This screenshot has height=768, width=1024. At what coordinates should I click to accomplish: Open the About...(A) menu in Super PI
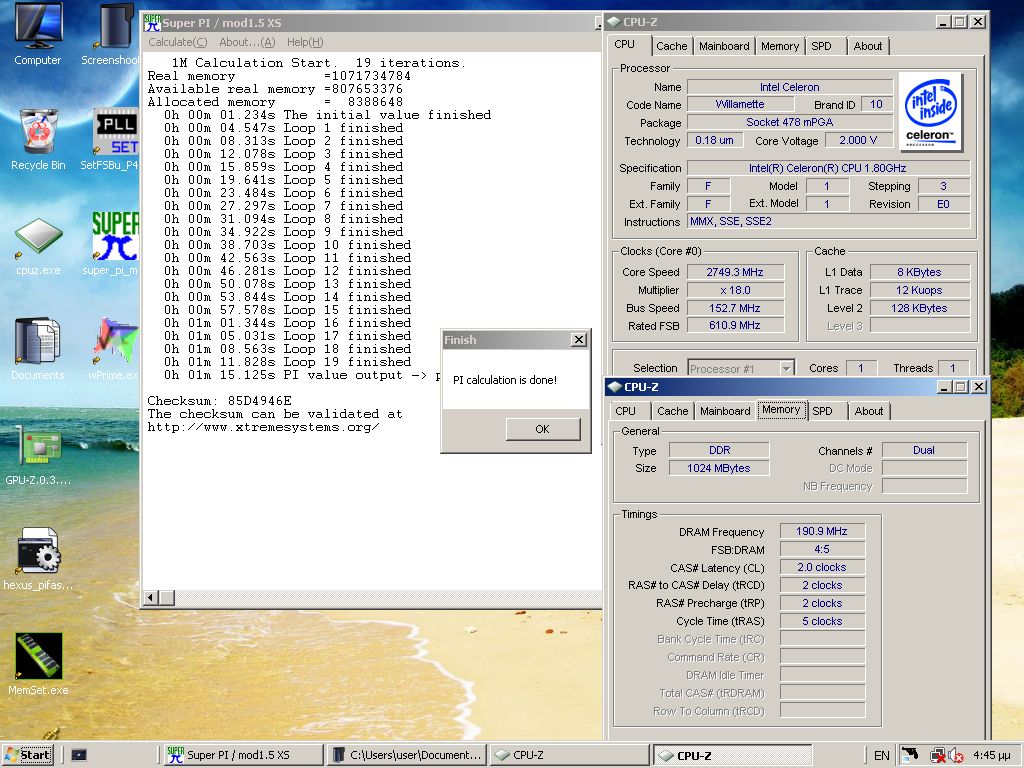click(x=247, y=42)
